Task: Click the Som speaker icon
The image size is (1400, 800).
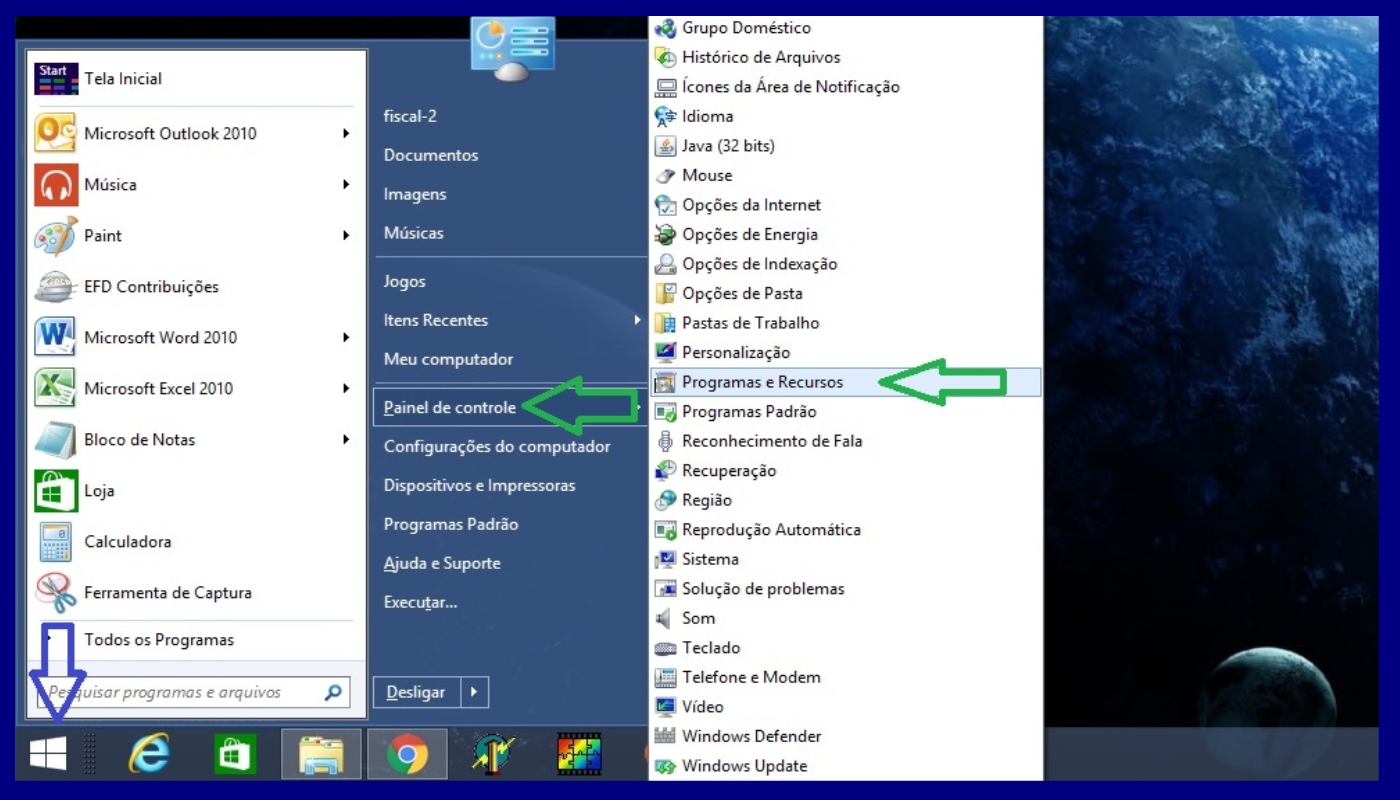Action: click(665, 618)
